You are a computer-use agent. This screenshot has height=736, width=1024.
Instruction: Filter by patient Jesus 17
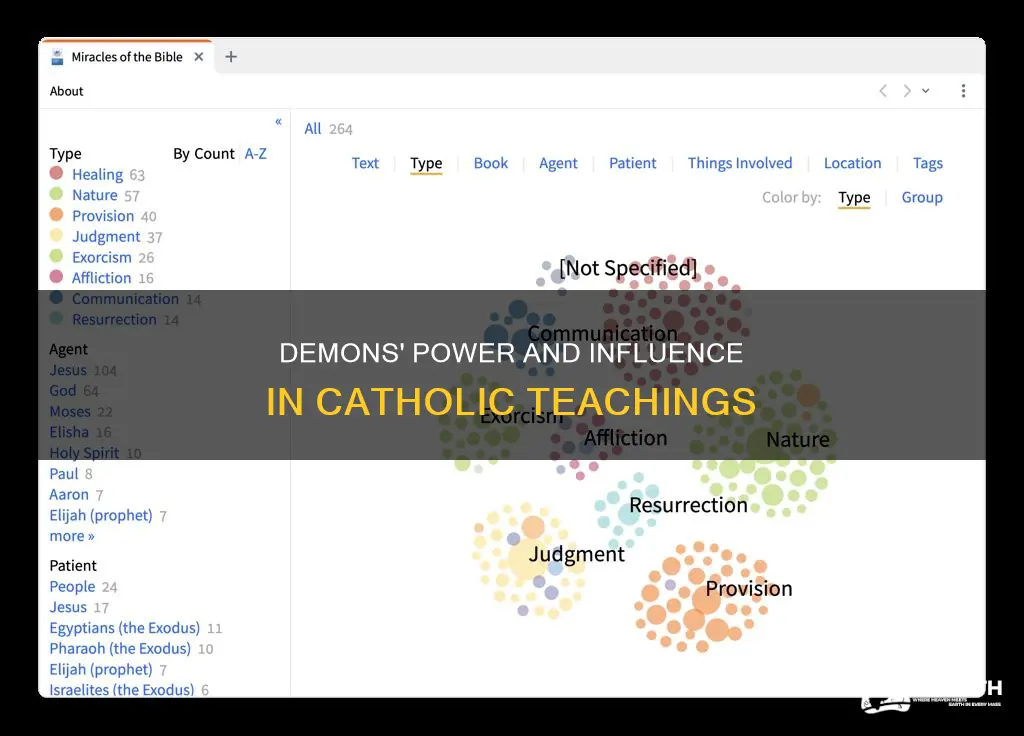tap(69, 607)
